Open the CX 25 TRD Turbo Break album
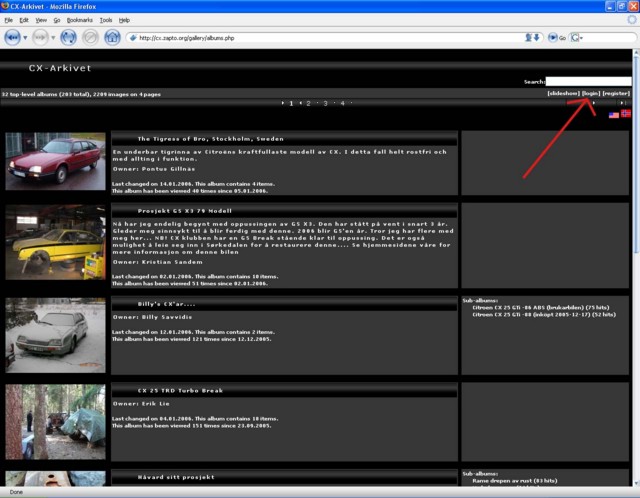 [180, 391]
